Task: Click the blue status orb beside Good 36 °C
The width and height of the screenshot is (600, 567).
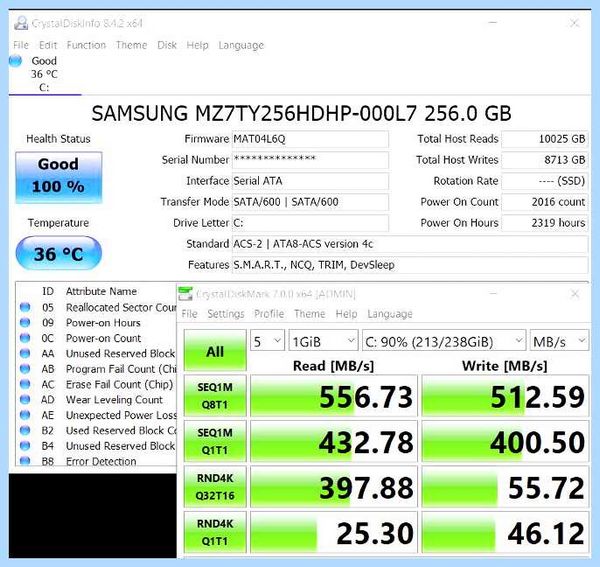Action: click(15, 61)
